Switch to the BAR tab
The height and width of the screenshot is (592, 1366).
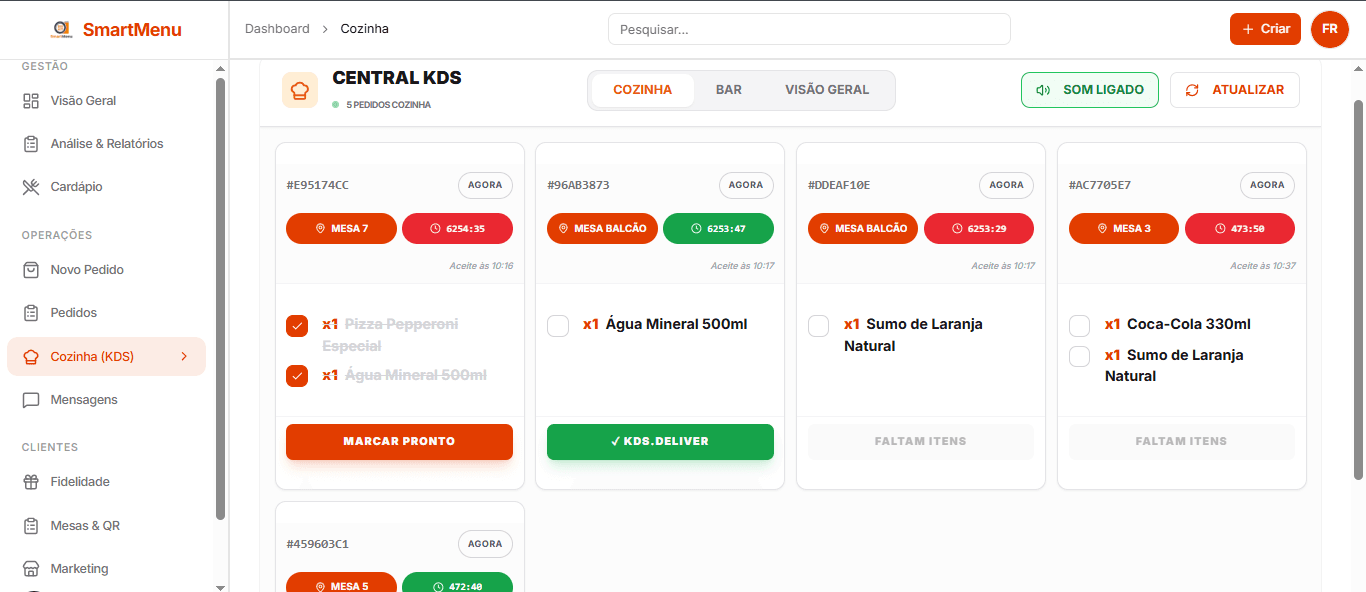(x=728, y=90)
